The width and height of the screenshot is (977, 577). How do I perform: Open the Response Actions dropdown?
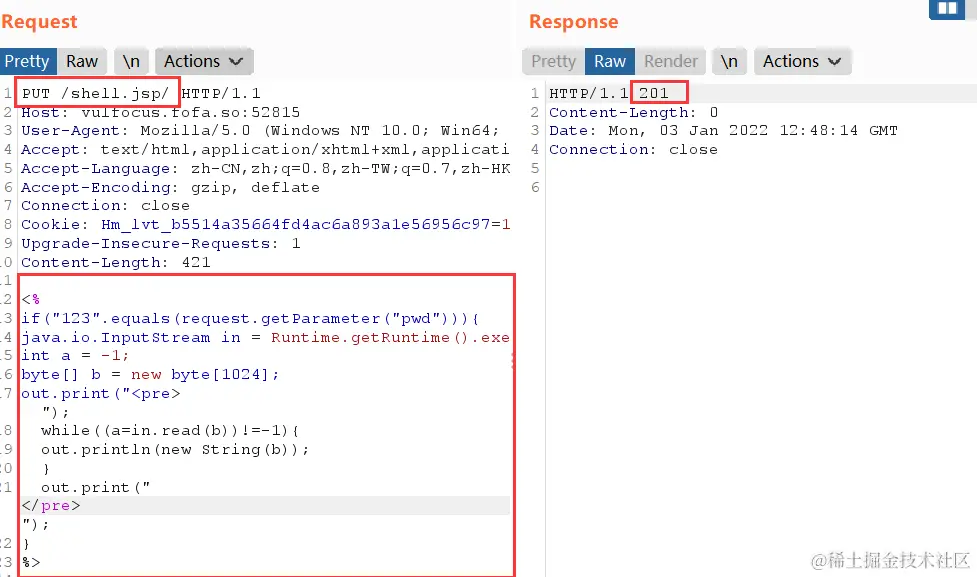(x=803, y=61)
